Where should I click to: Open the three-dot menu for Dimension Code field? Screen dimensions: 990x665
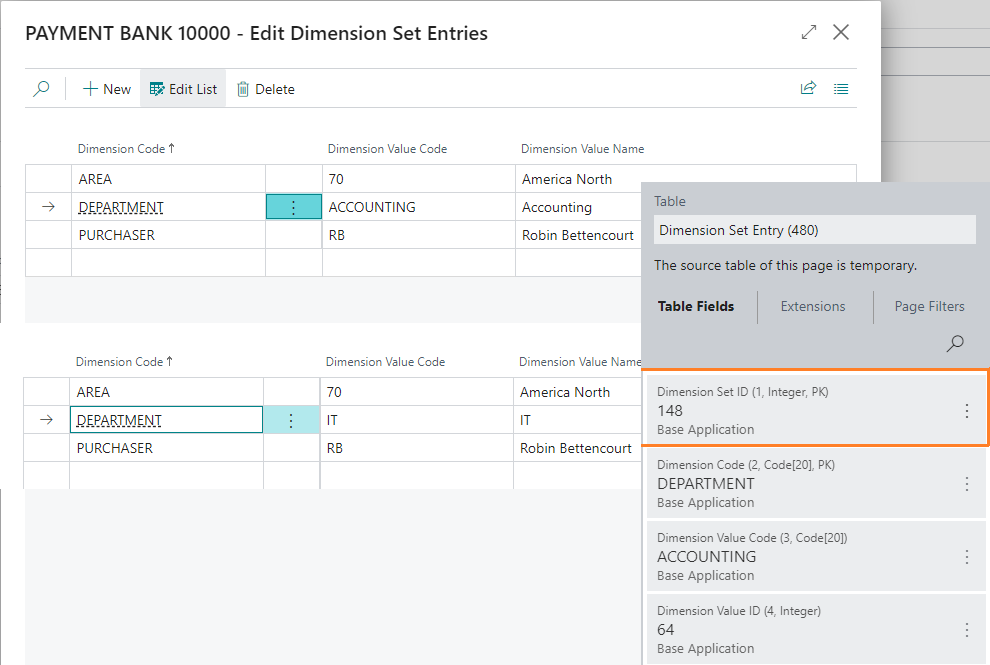click(x=966, y=484)
